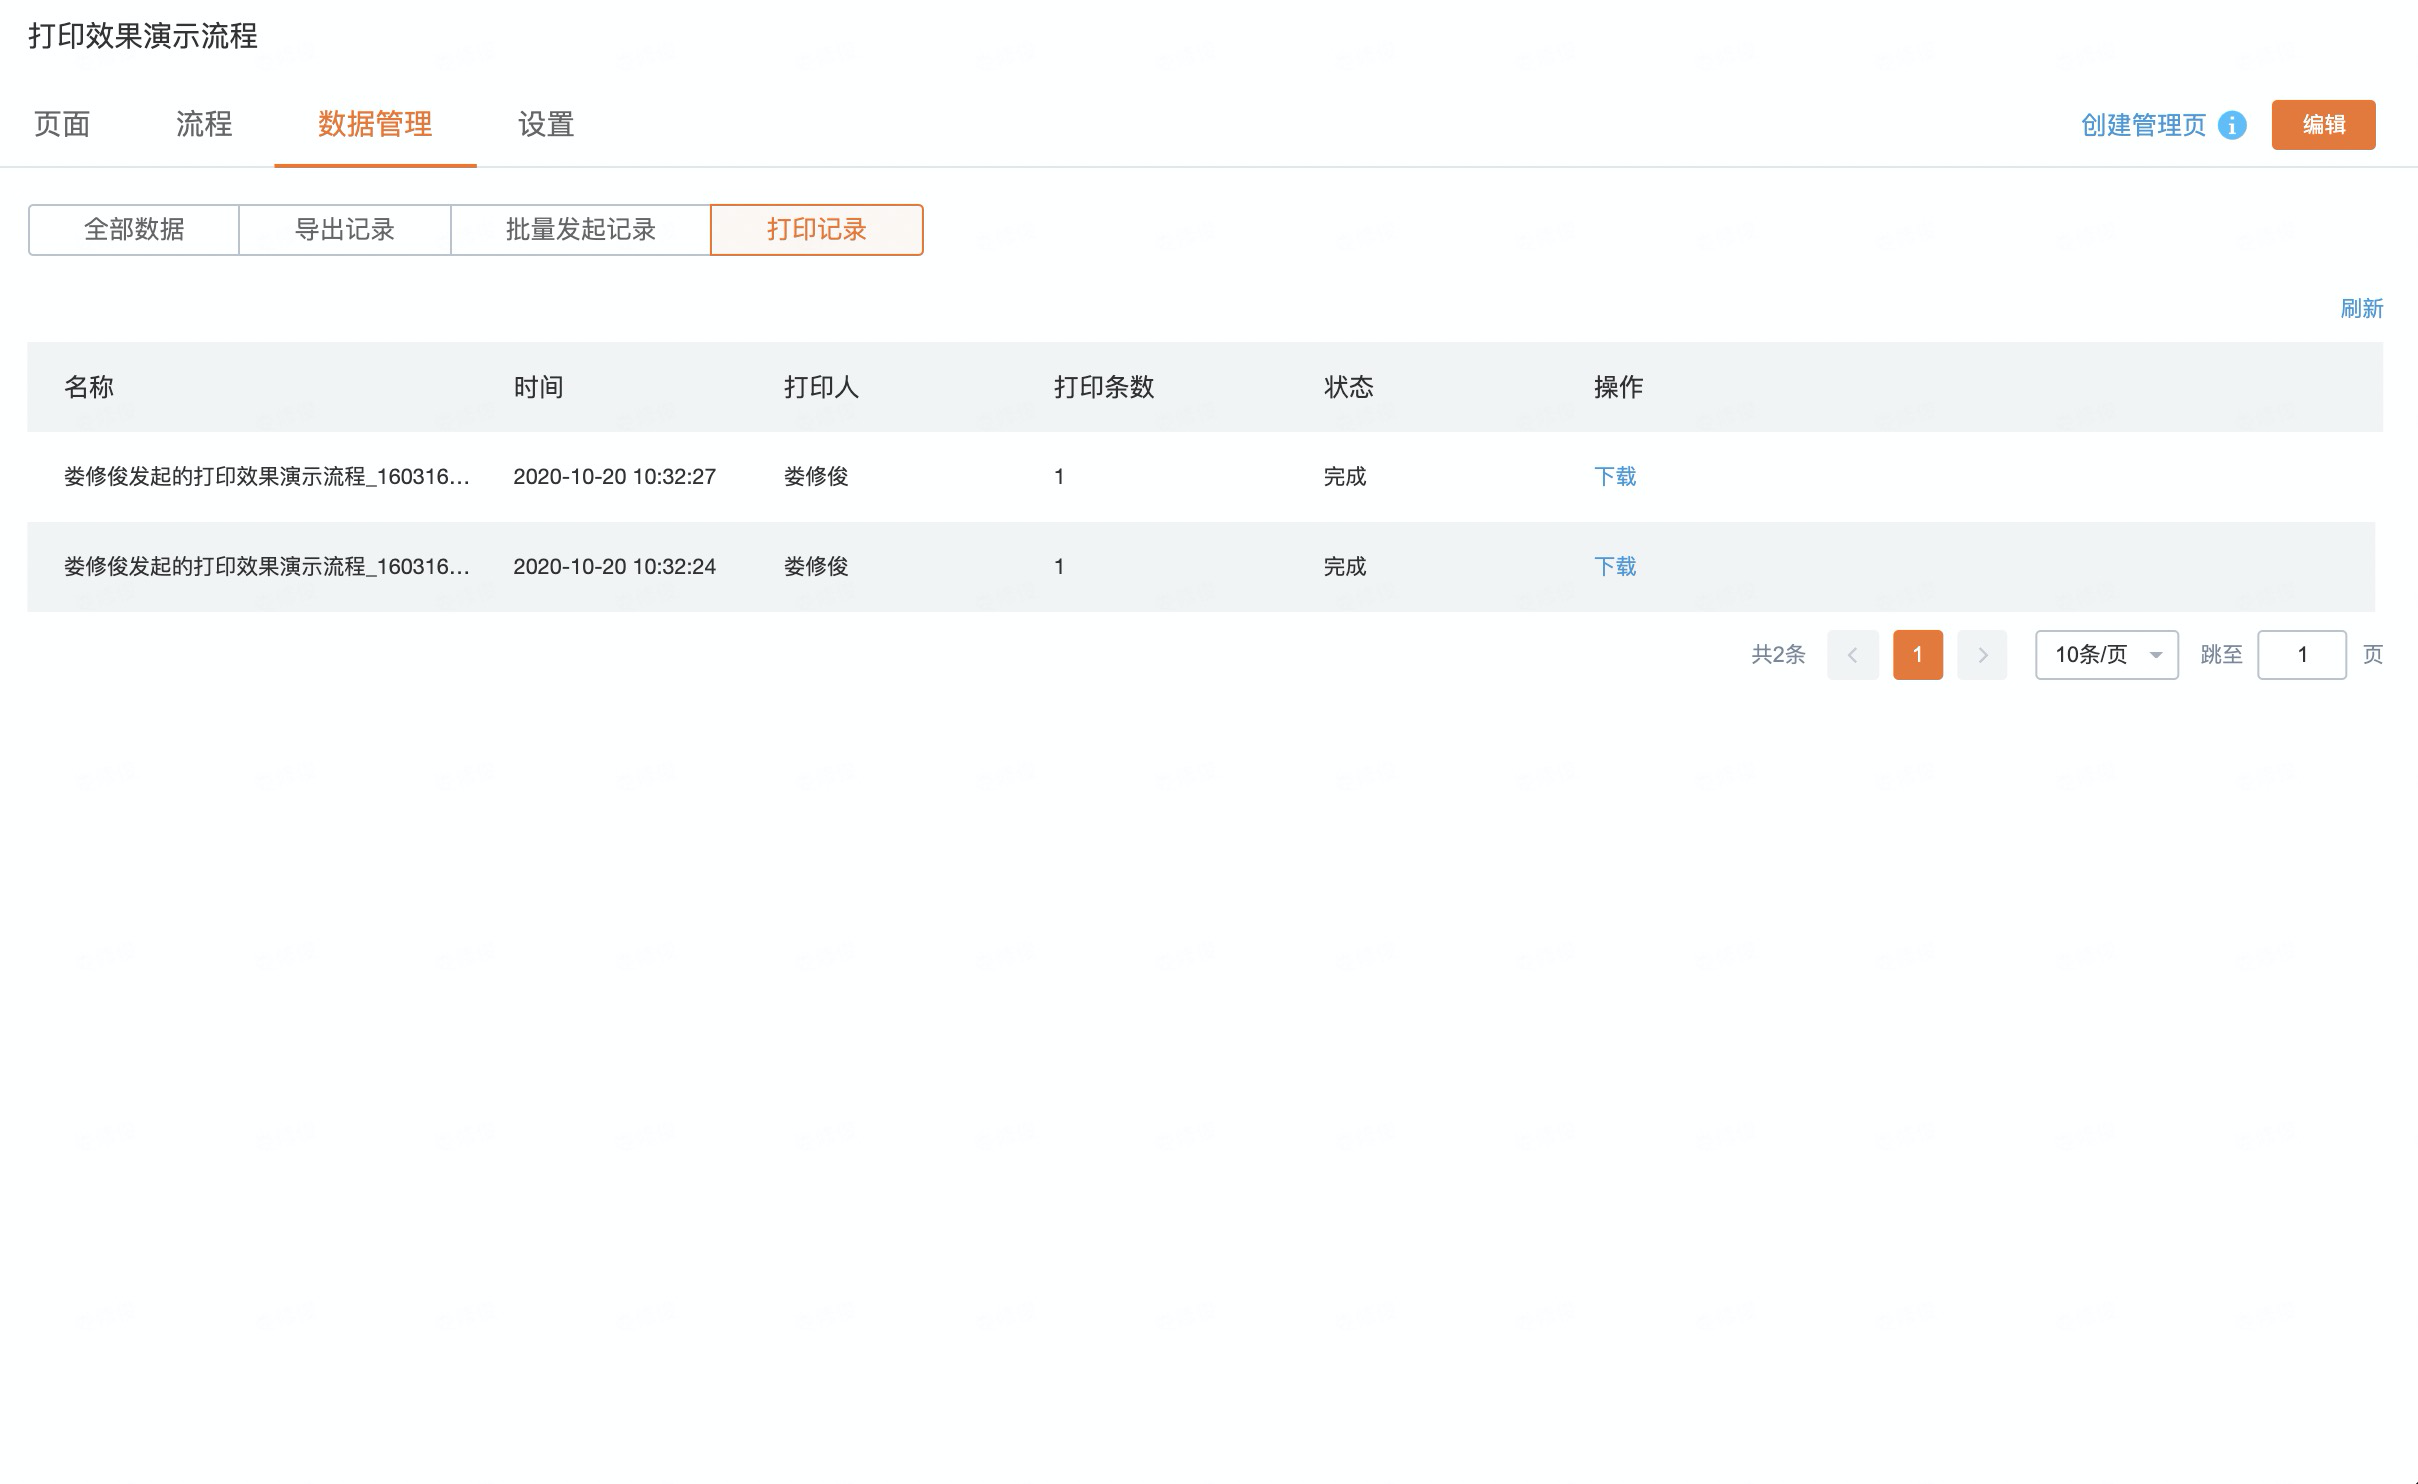This screenshot has width=2418, height=1484.
Task: Click the first record name in the table
Action: pos(266,476)
